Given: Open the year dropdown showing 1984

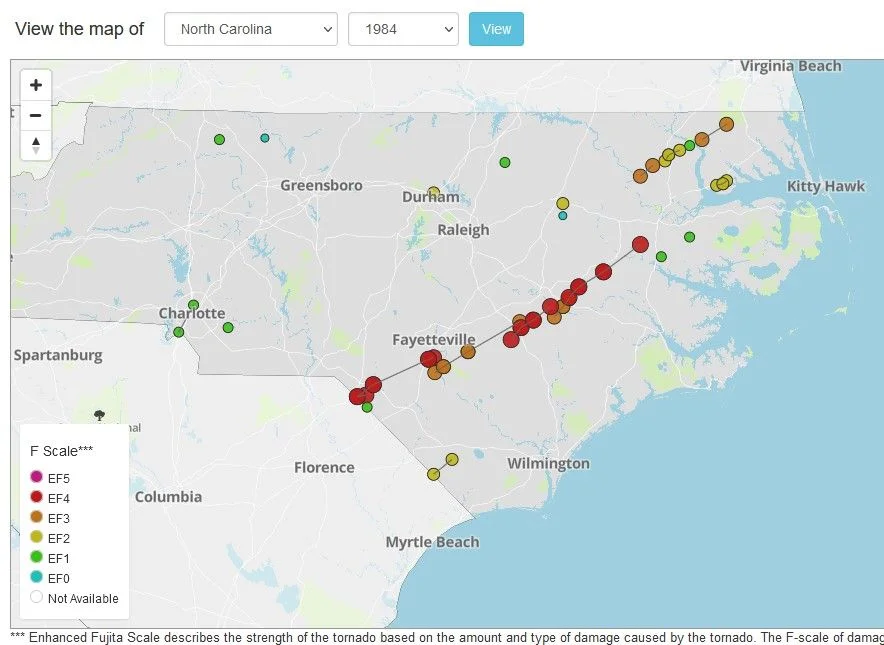Looking at the screenshot, I should coord(403,29).
